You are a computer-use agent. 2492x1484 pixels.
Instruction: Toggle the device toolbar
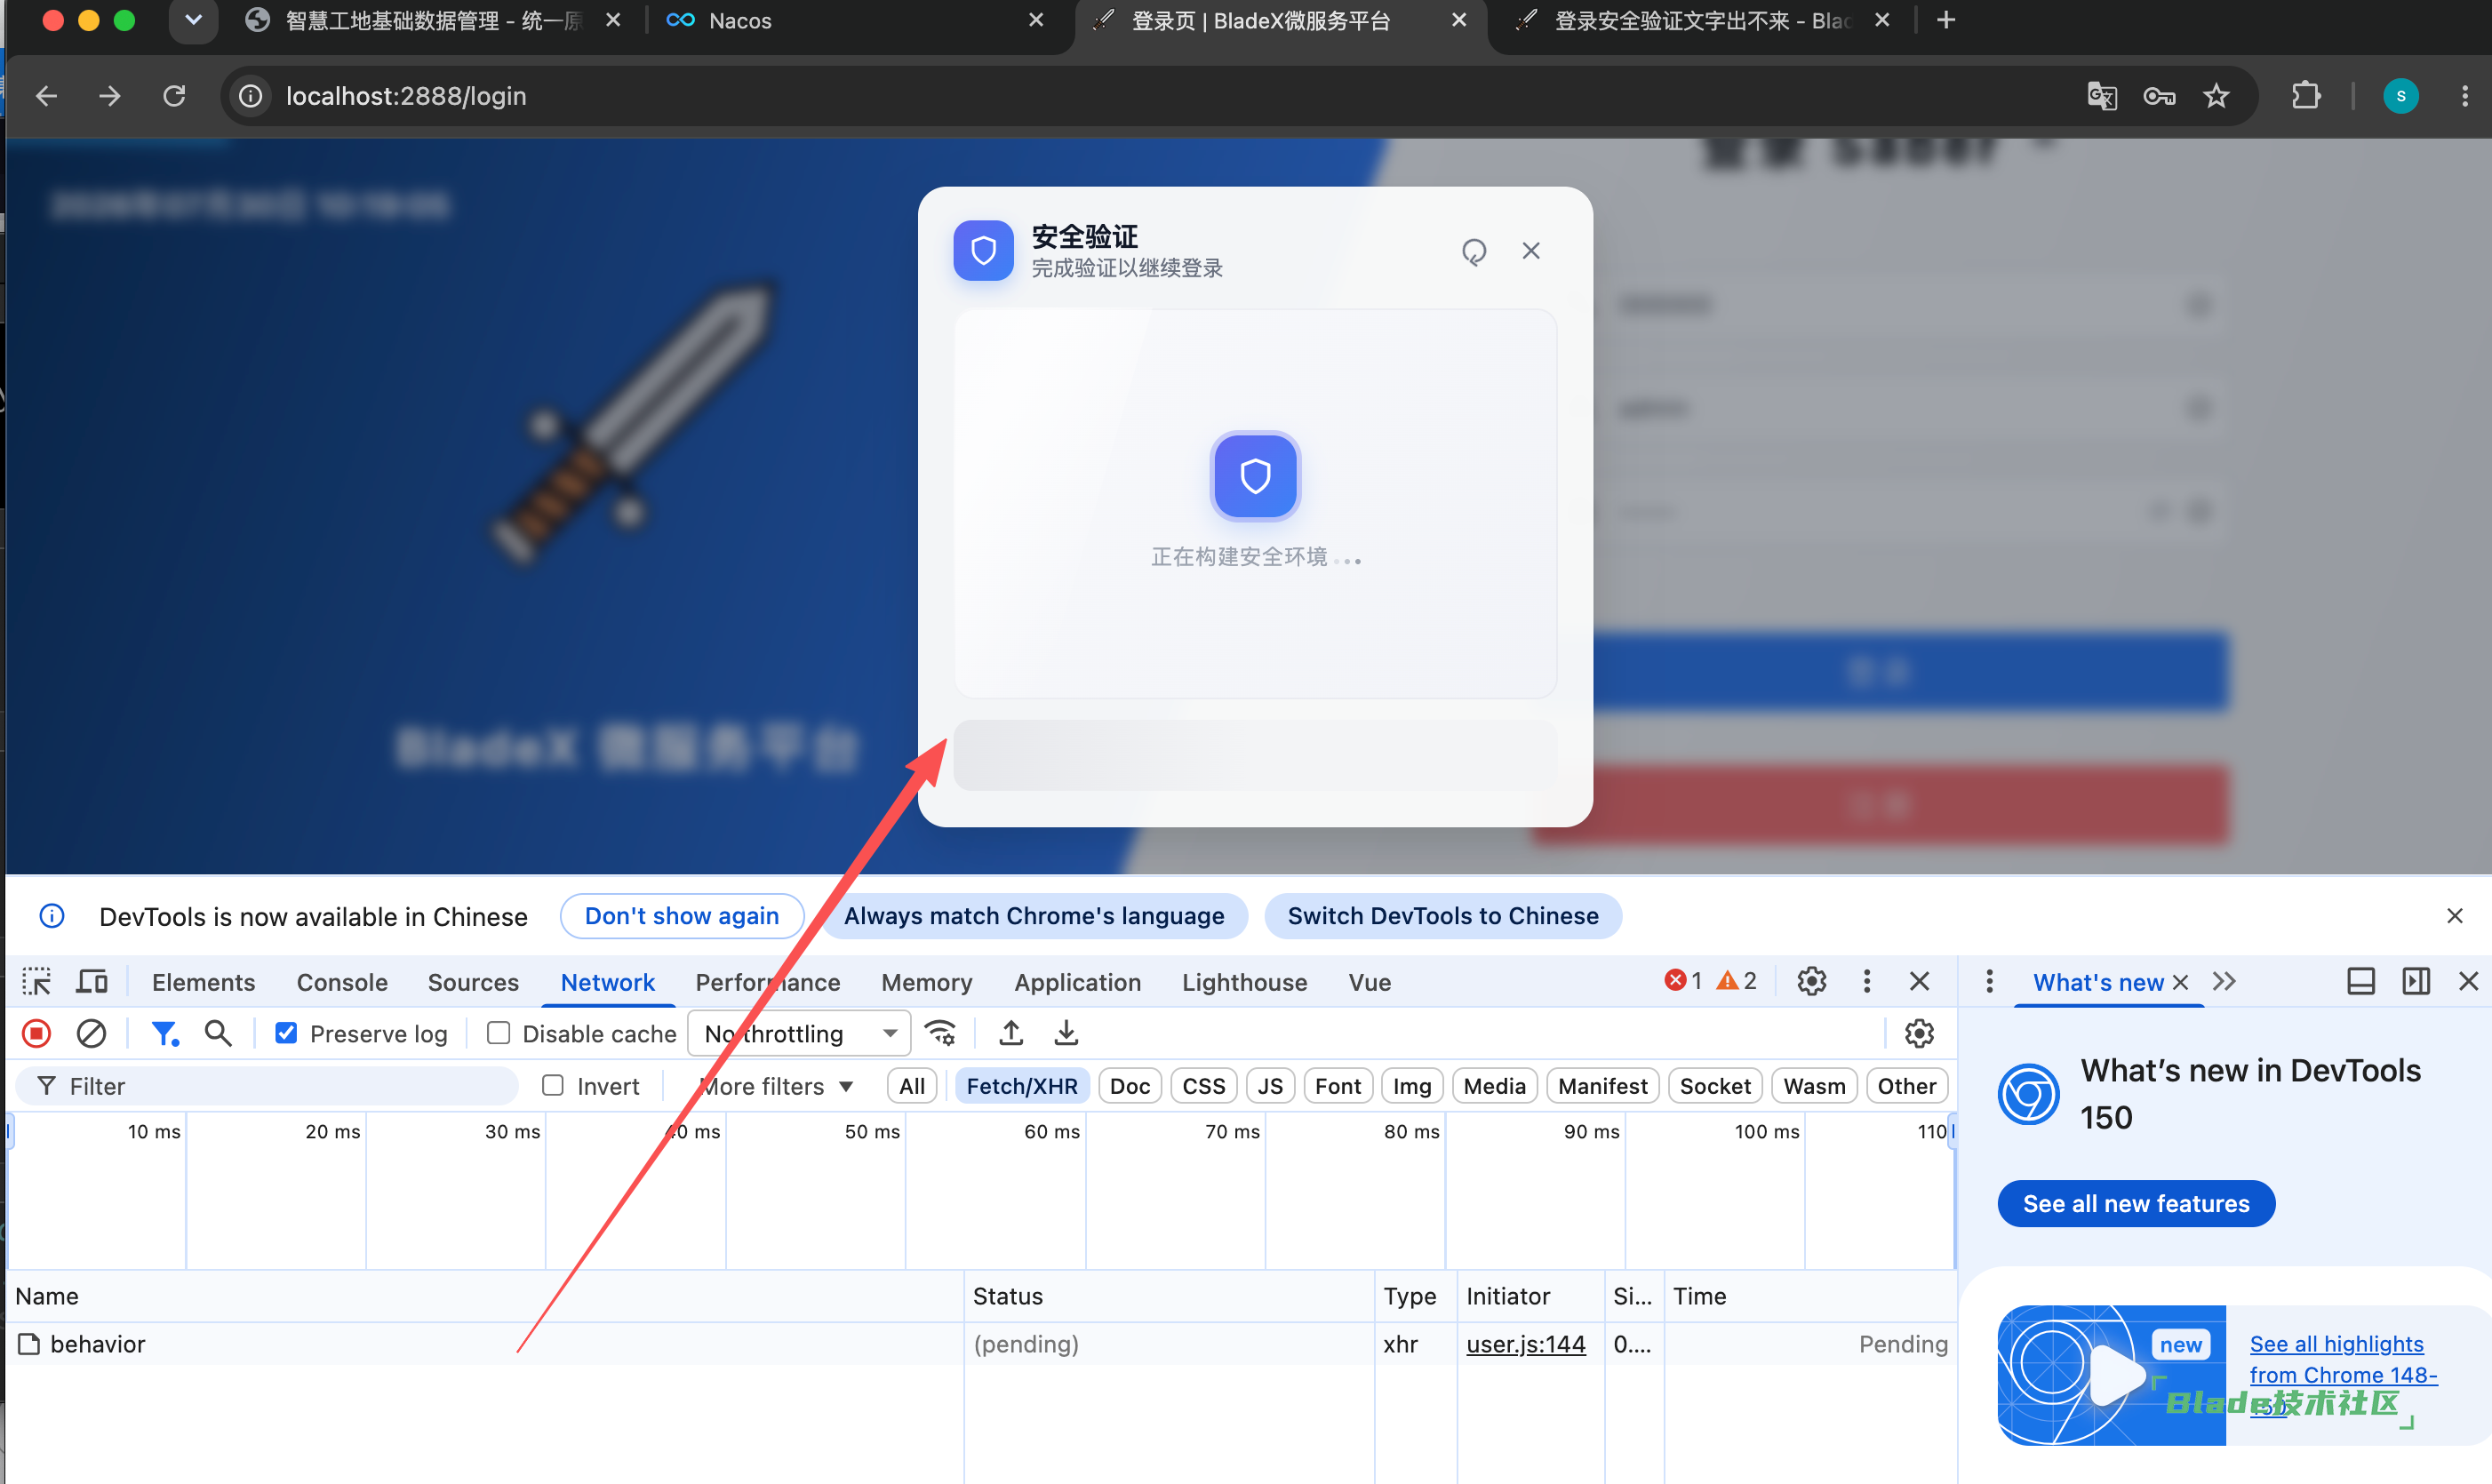tap(92, 982)
